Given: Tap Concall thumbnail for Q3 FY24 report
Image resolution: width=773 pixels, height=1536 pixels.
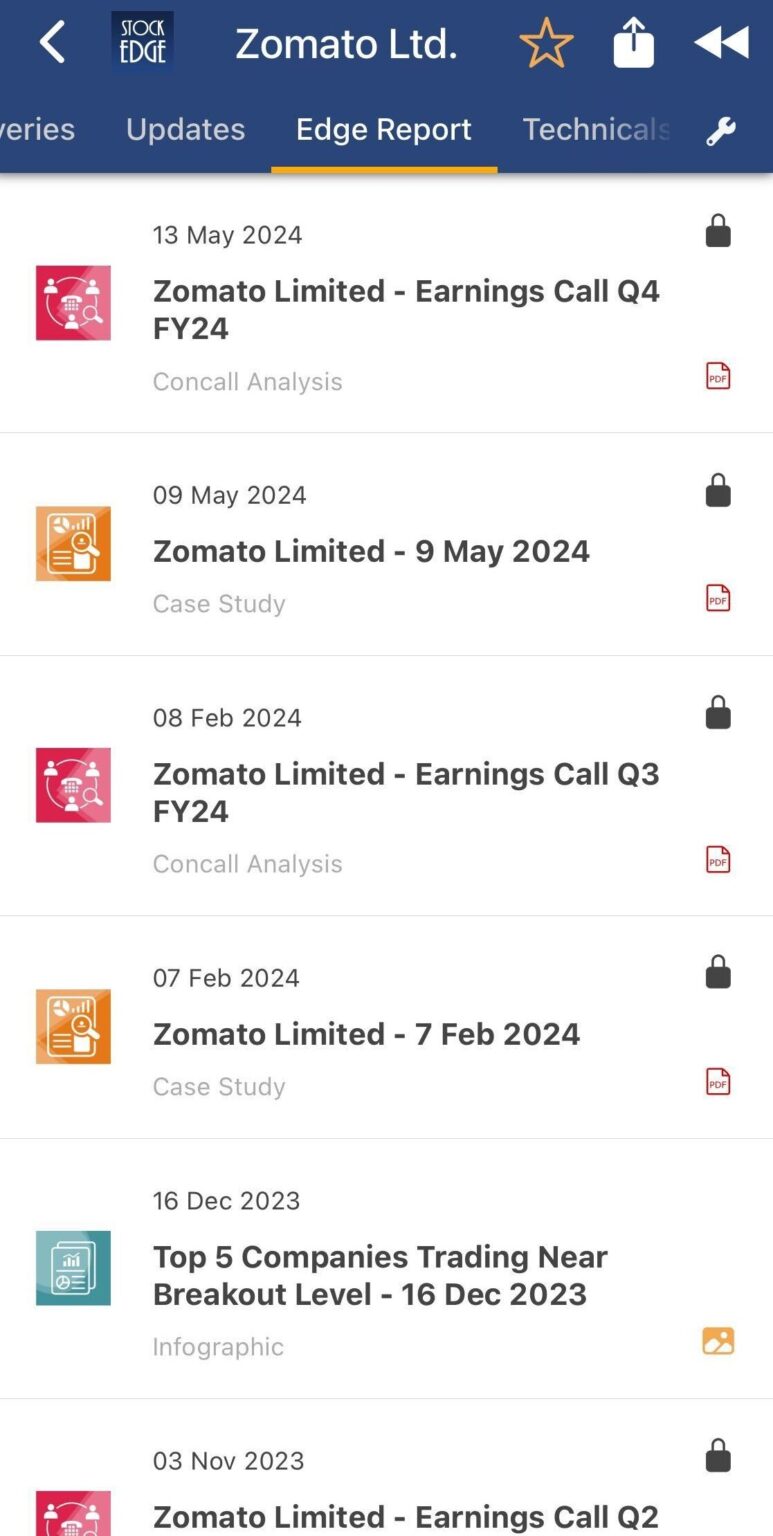Looking at the screenshot, I should pos(73,785).
